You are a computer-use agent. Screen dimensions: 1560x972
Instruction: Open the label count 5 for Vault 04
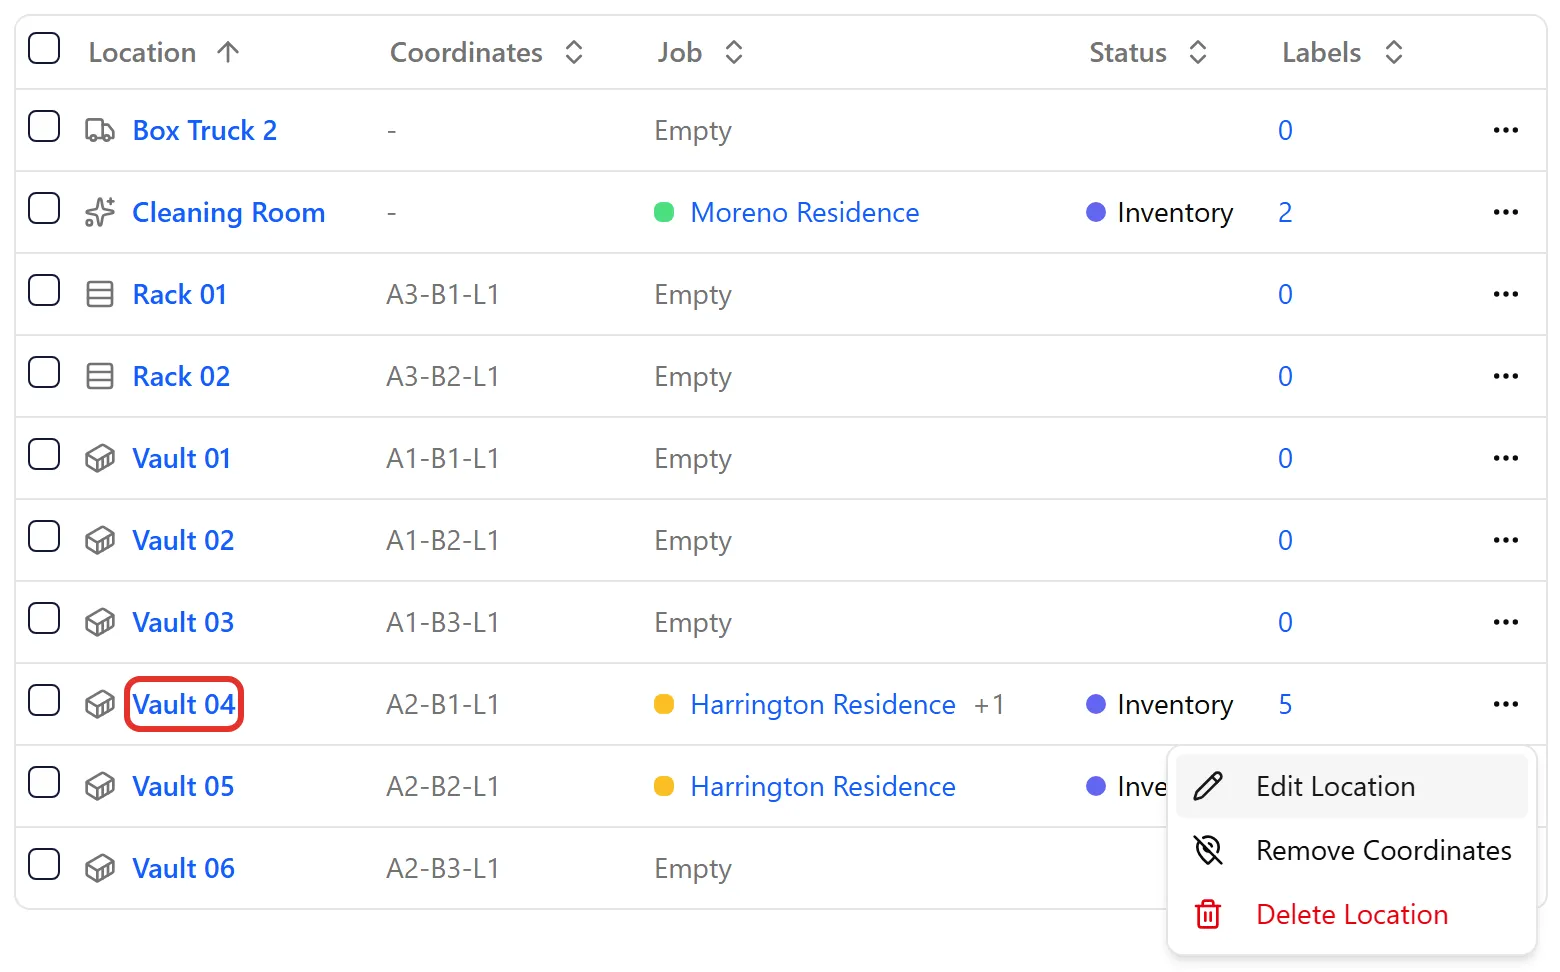tap(1285, 704)
